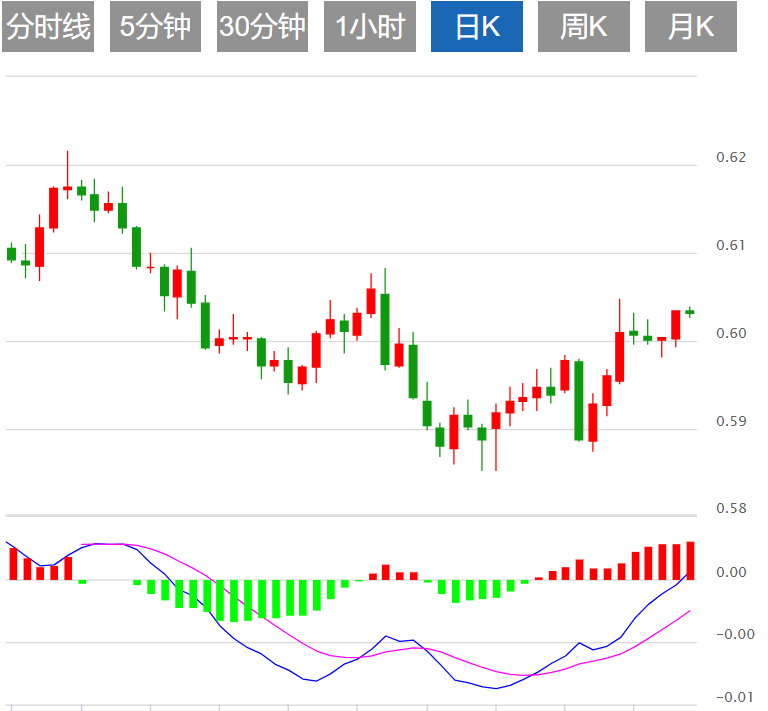This screenshot has width=768, height=711.
Task: Click the MACD 0.00 axis label
Action: [x=731, y=573]
